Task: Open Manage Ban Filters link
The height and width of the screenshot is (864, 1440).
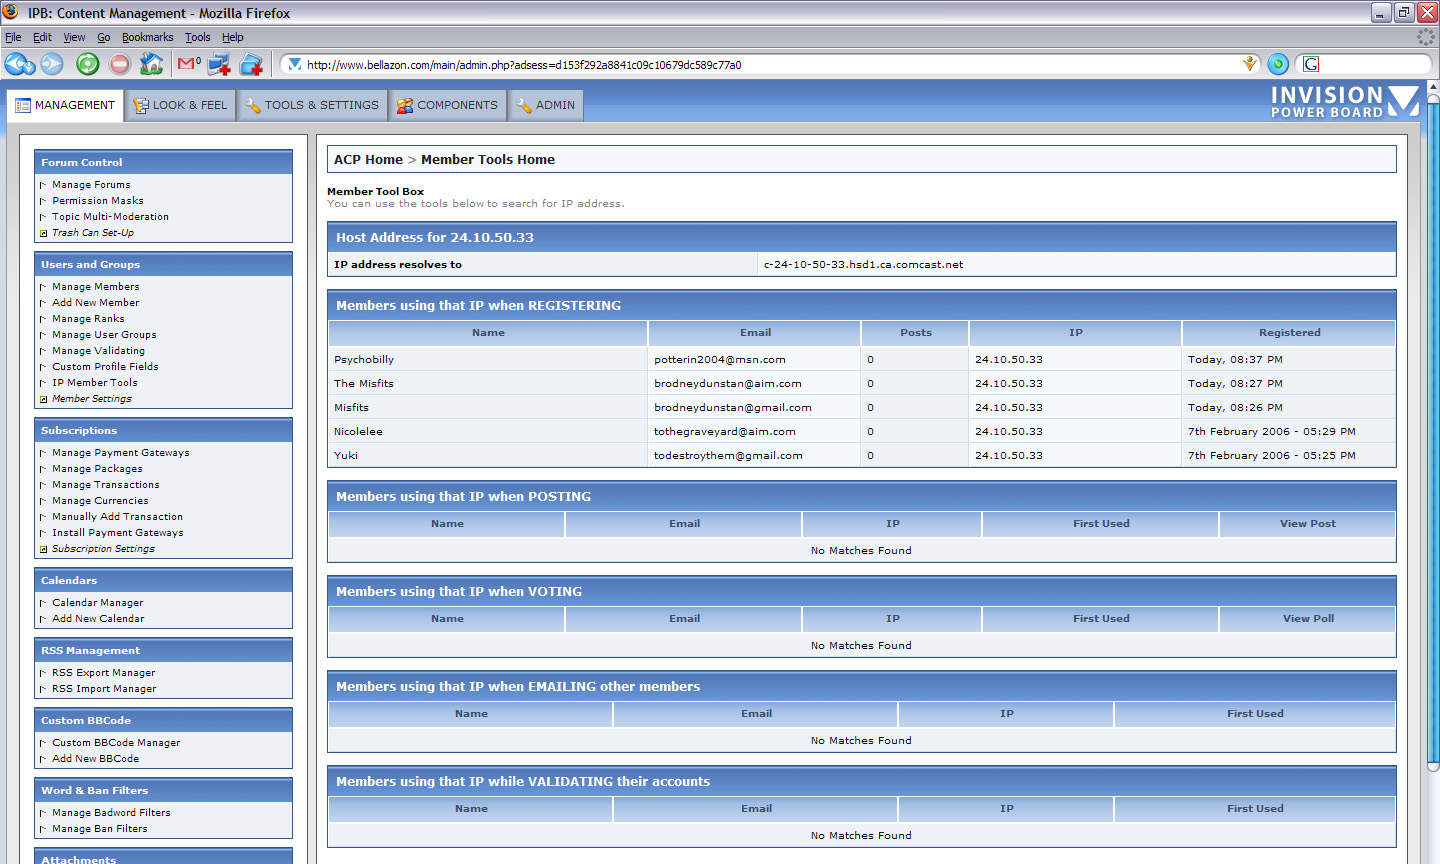Action: click(x=100, y=829)
